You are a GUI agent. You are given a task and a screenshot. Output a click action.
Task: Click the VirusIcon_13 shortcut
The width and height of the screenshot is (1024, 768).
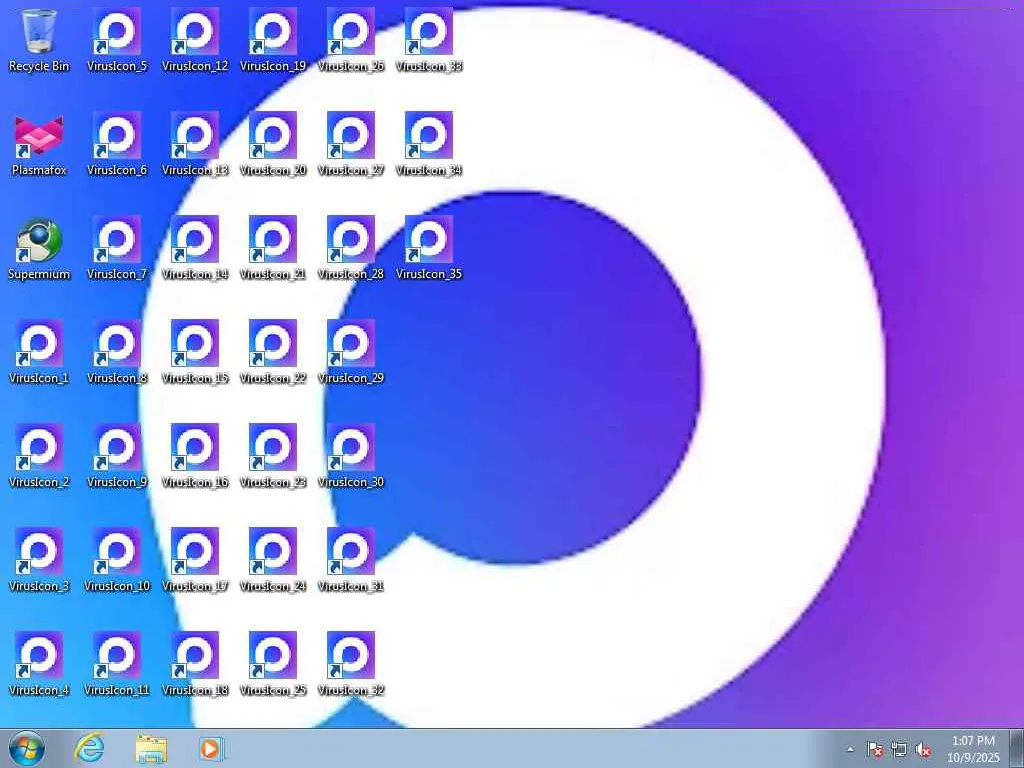pyautogui.click(x=195, y=144)
